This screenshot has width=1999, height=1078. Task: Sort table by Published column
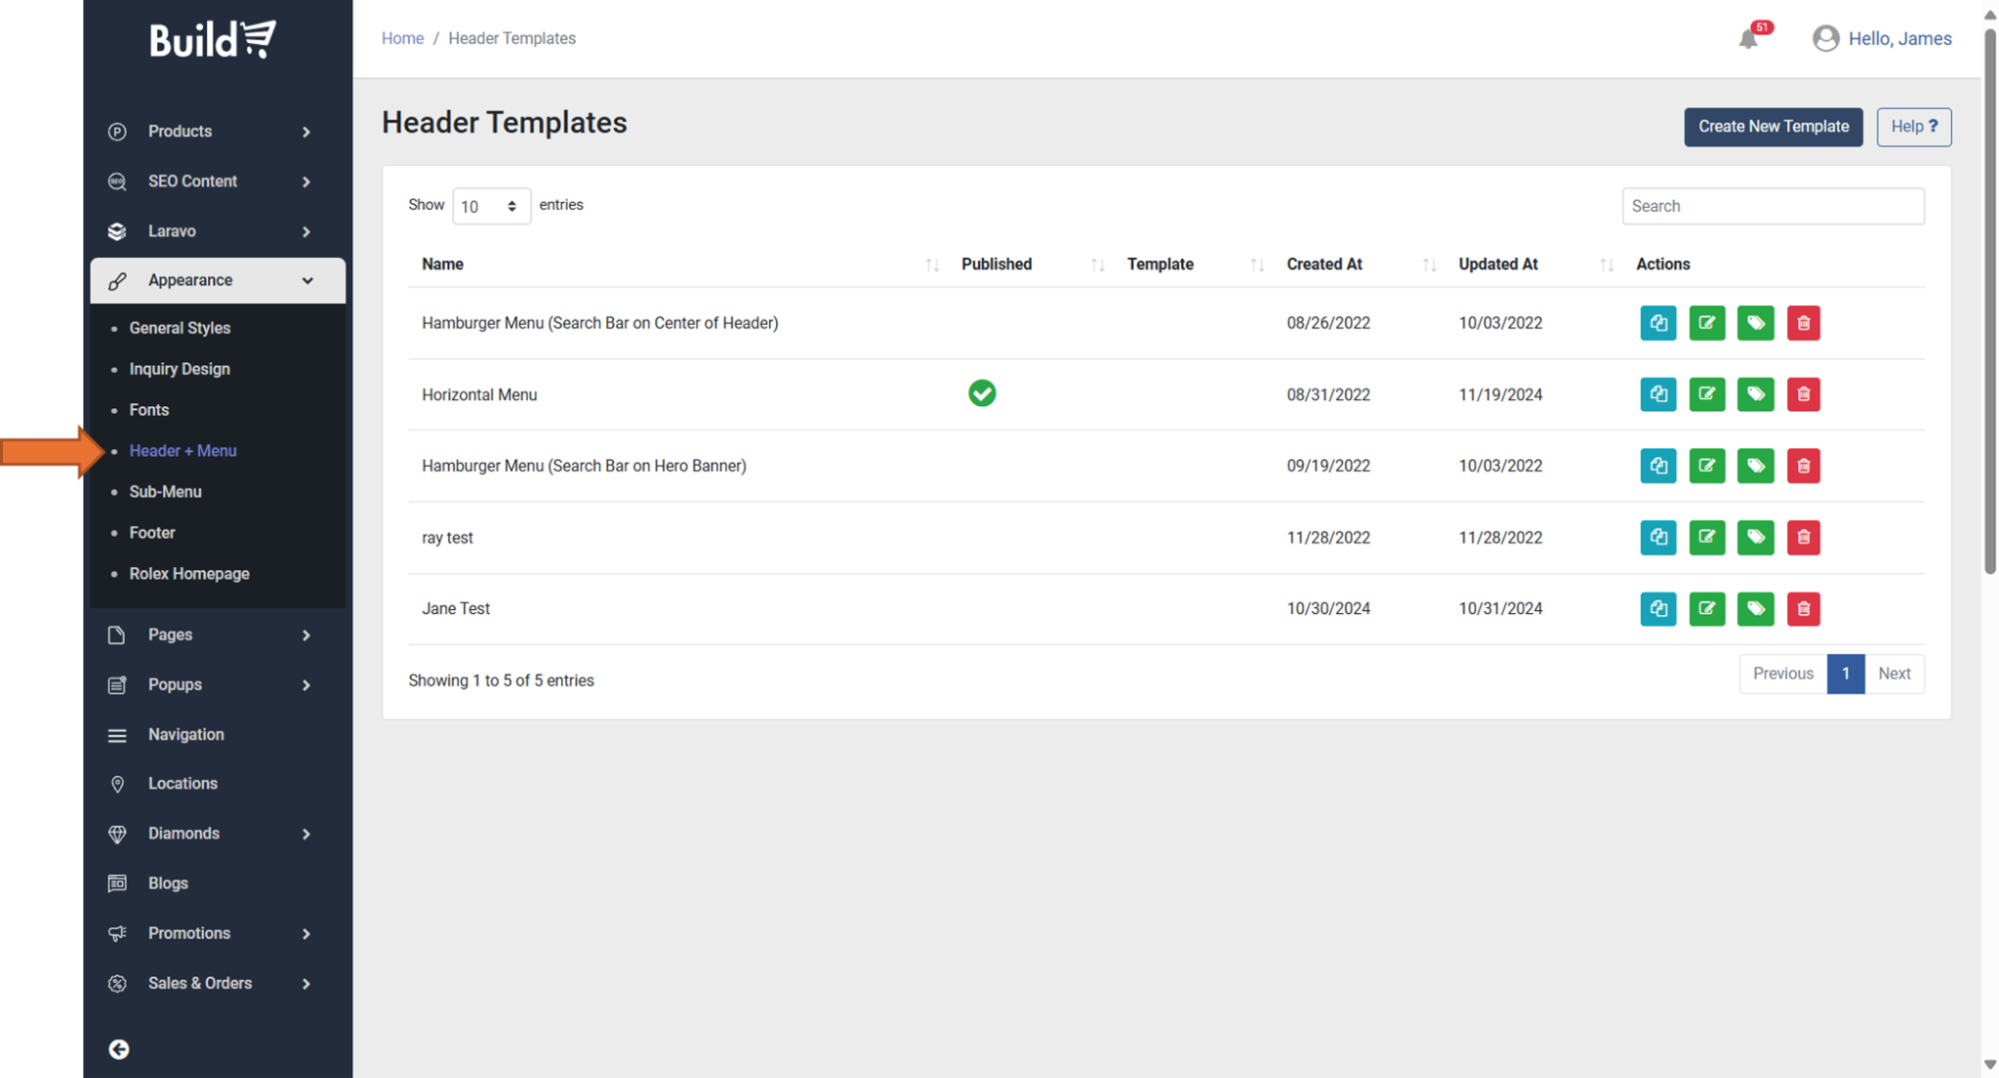tap(1097, 264)
